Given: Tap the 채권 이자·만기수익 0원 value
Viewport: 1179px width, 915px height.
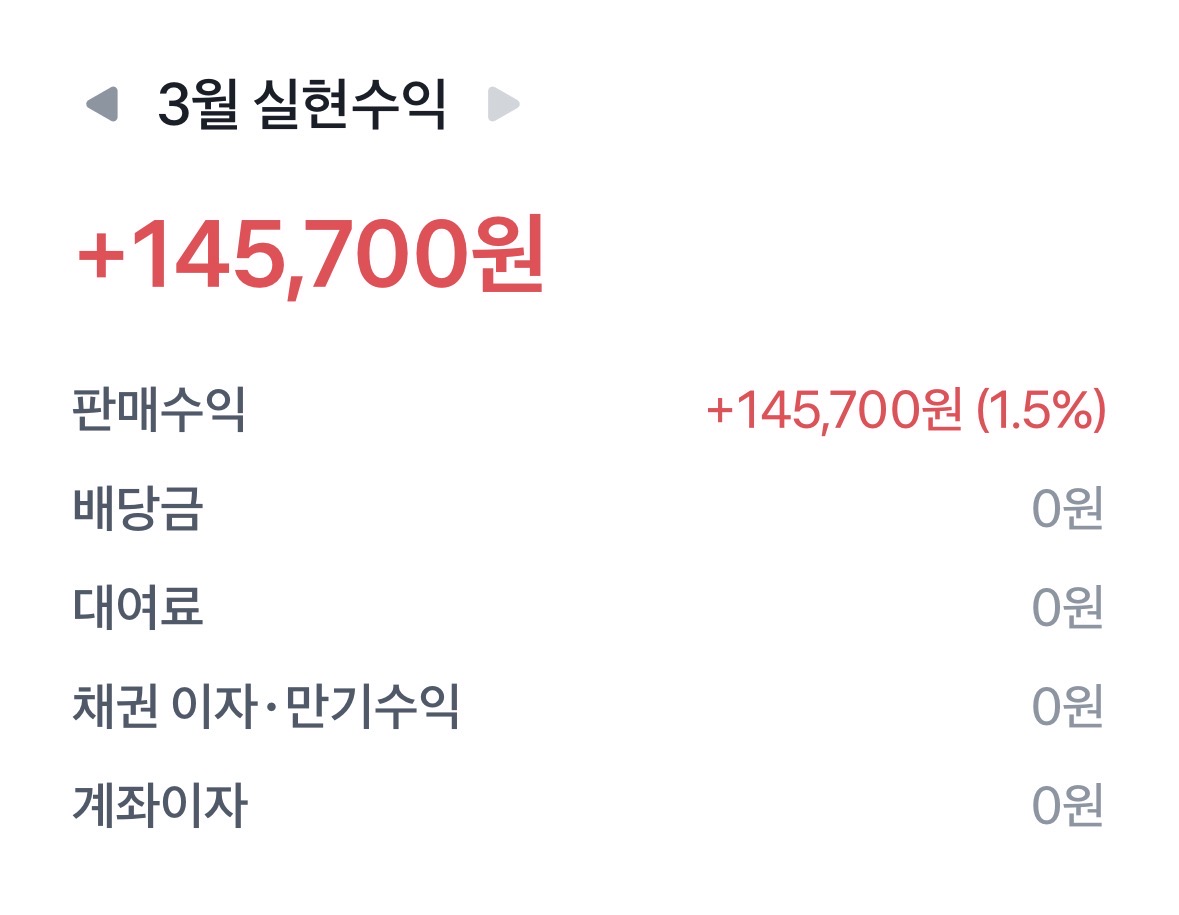Looking at the screenshot, I should 1067,706.
